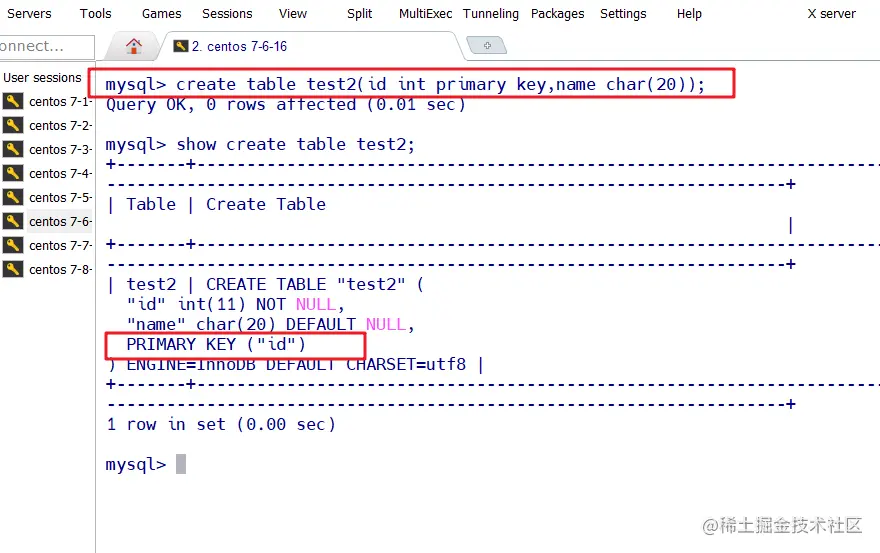This screenshot has height=553, width=880.
Task: Switch to the centos 7-6-16 tab
Action: click(x=239, y=47)
